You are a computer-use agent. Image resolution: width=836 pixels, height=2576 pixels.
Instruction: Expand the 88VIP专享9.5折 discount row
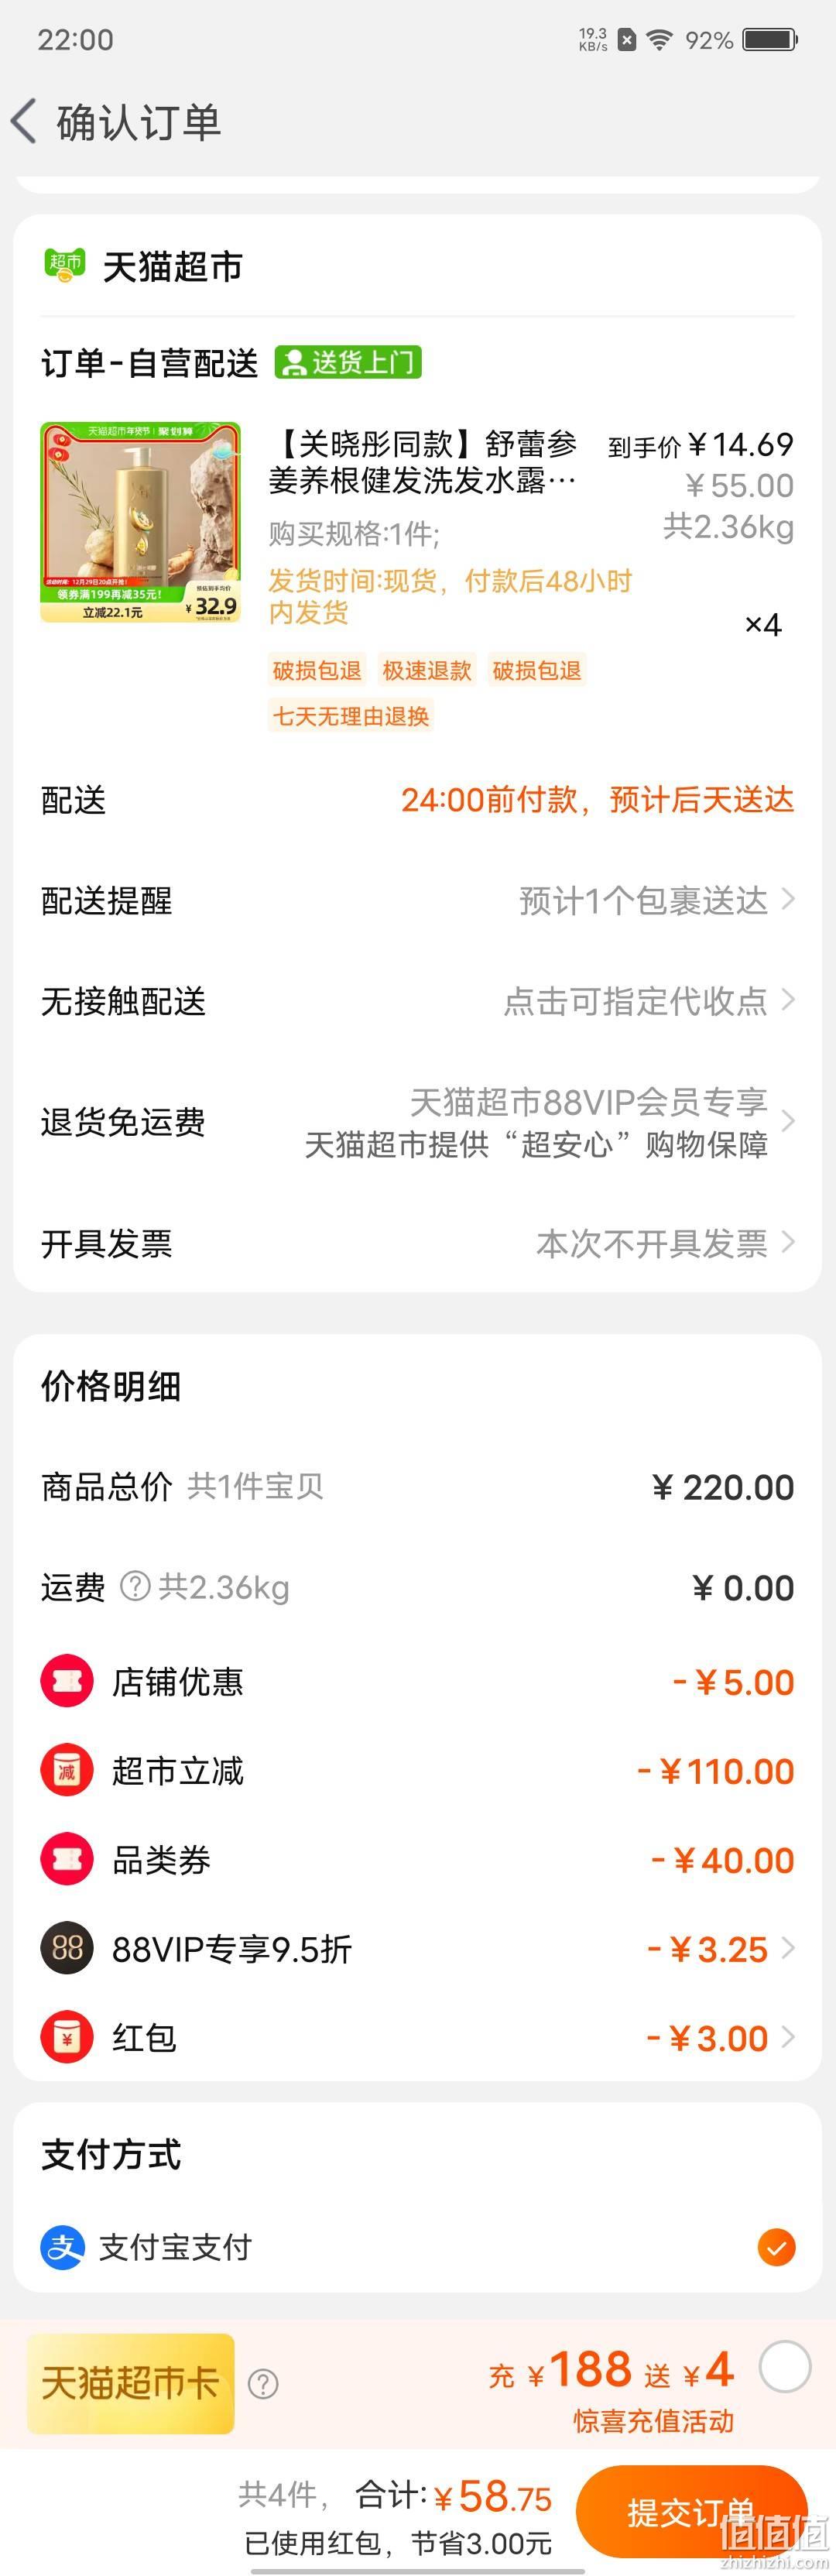pos(418,1948)
